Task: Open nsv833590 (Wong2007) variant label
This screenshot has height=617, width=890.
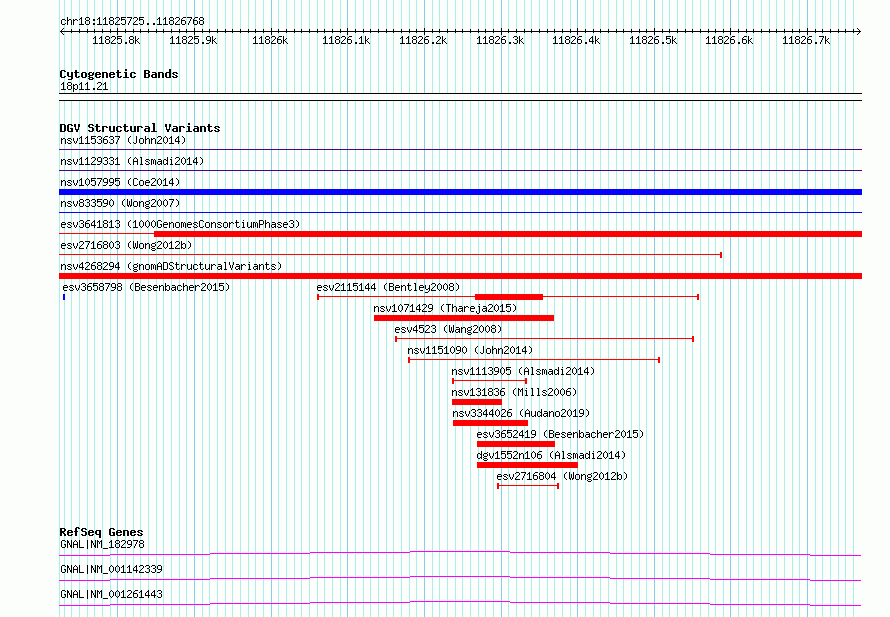Action: coord(120,203)
